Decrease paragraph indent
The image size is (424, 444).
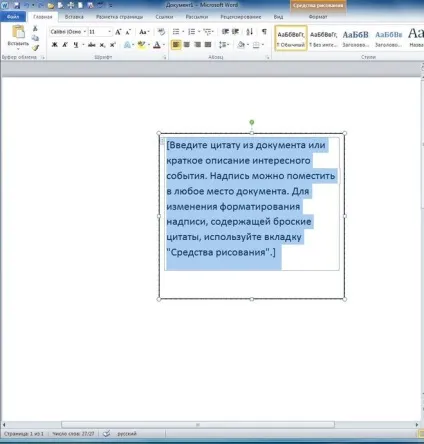(x=225, y=32)
